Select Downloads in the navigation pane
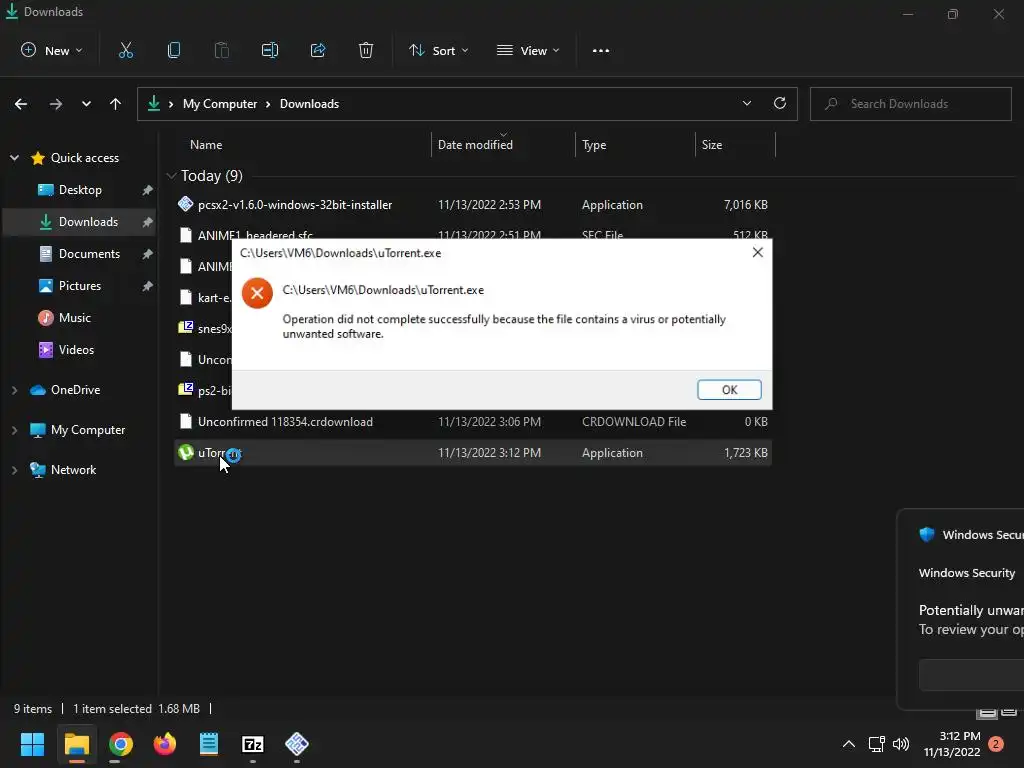 click(x=80, y=222)
